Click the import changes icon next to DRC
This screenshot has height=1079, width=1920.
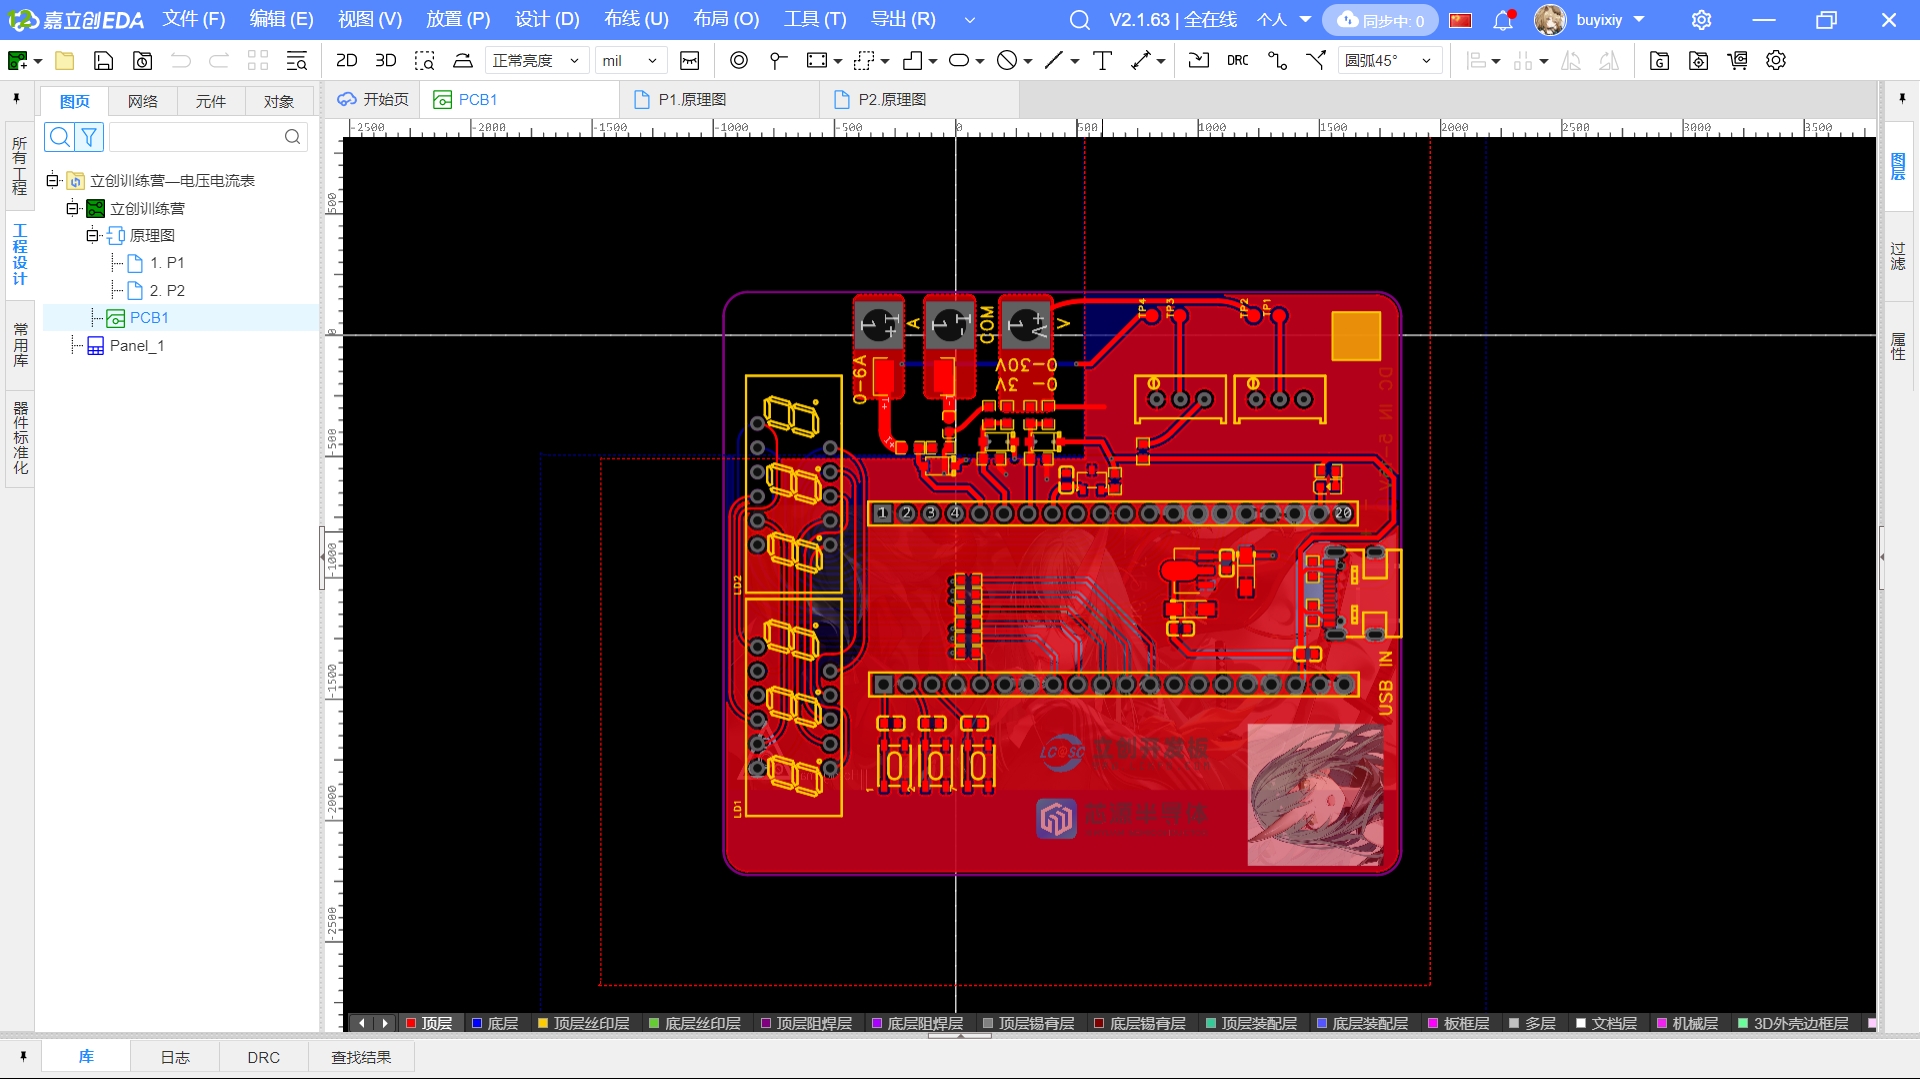[x=1199, y=61]
